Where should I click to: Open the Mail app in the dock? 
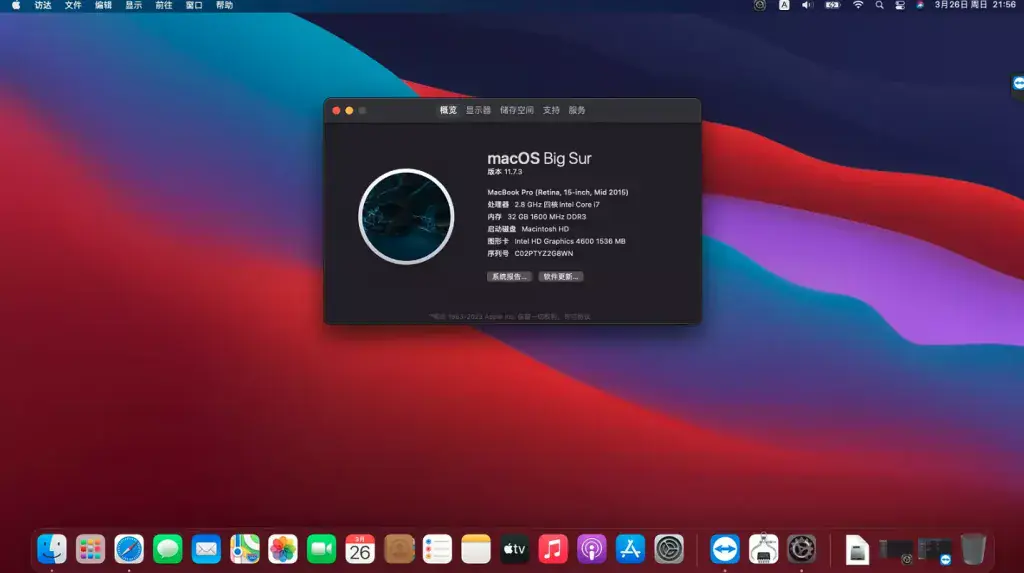pyautogui.click(x=206, y=549)
